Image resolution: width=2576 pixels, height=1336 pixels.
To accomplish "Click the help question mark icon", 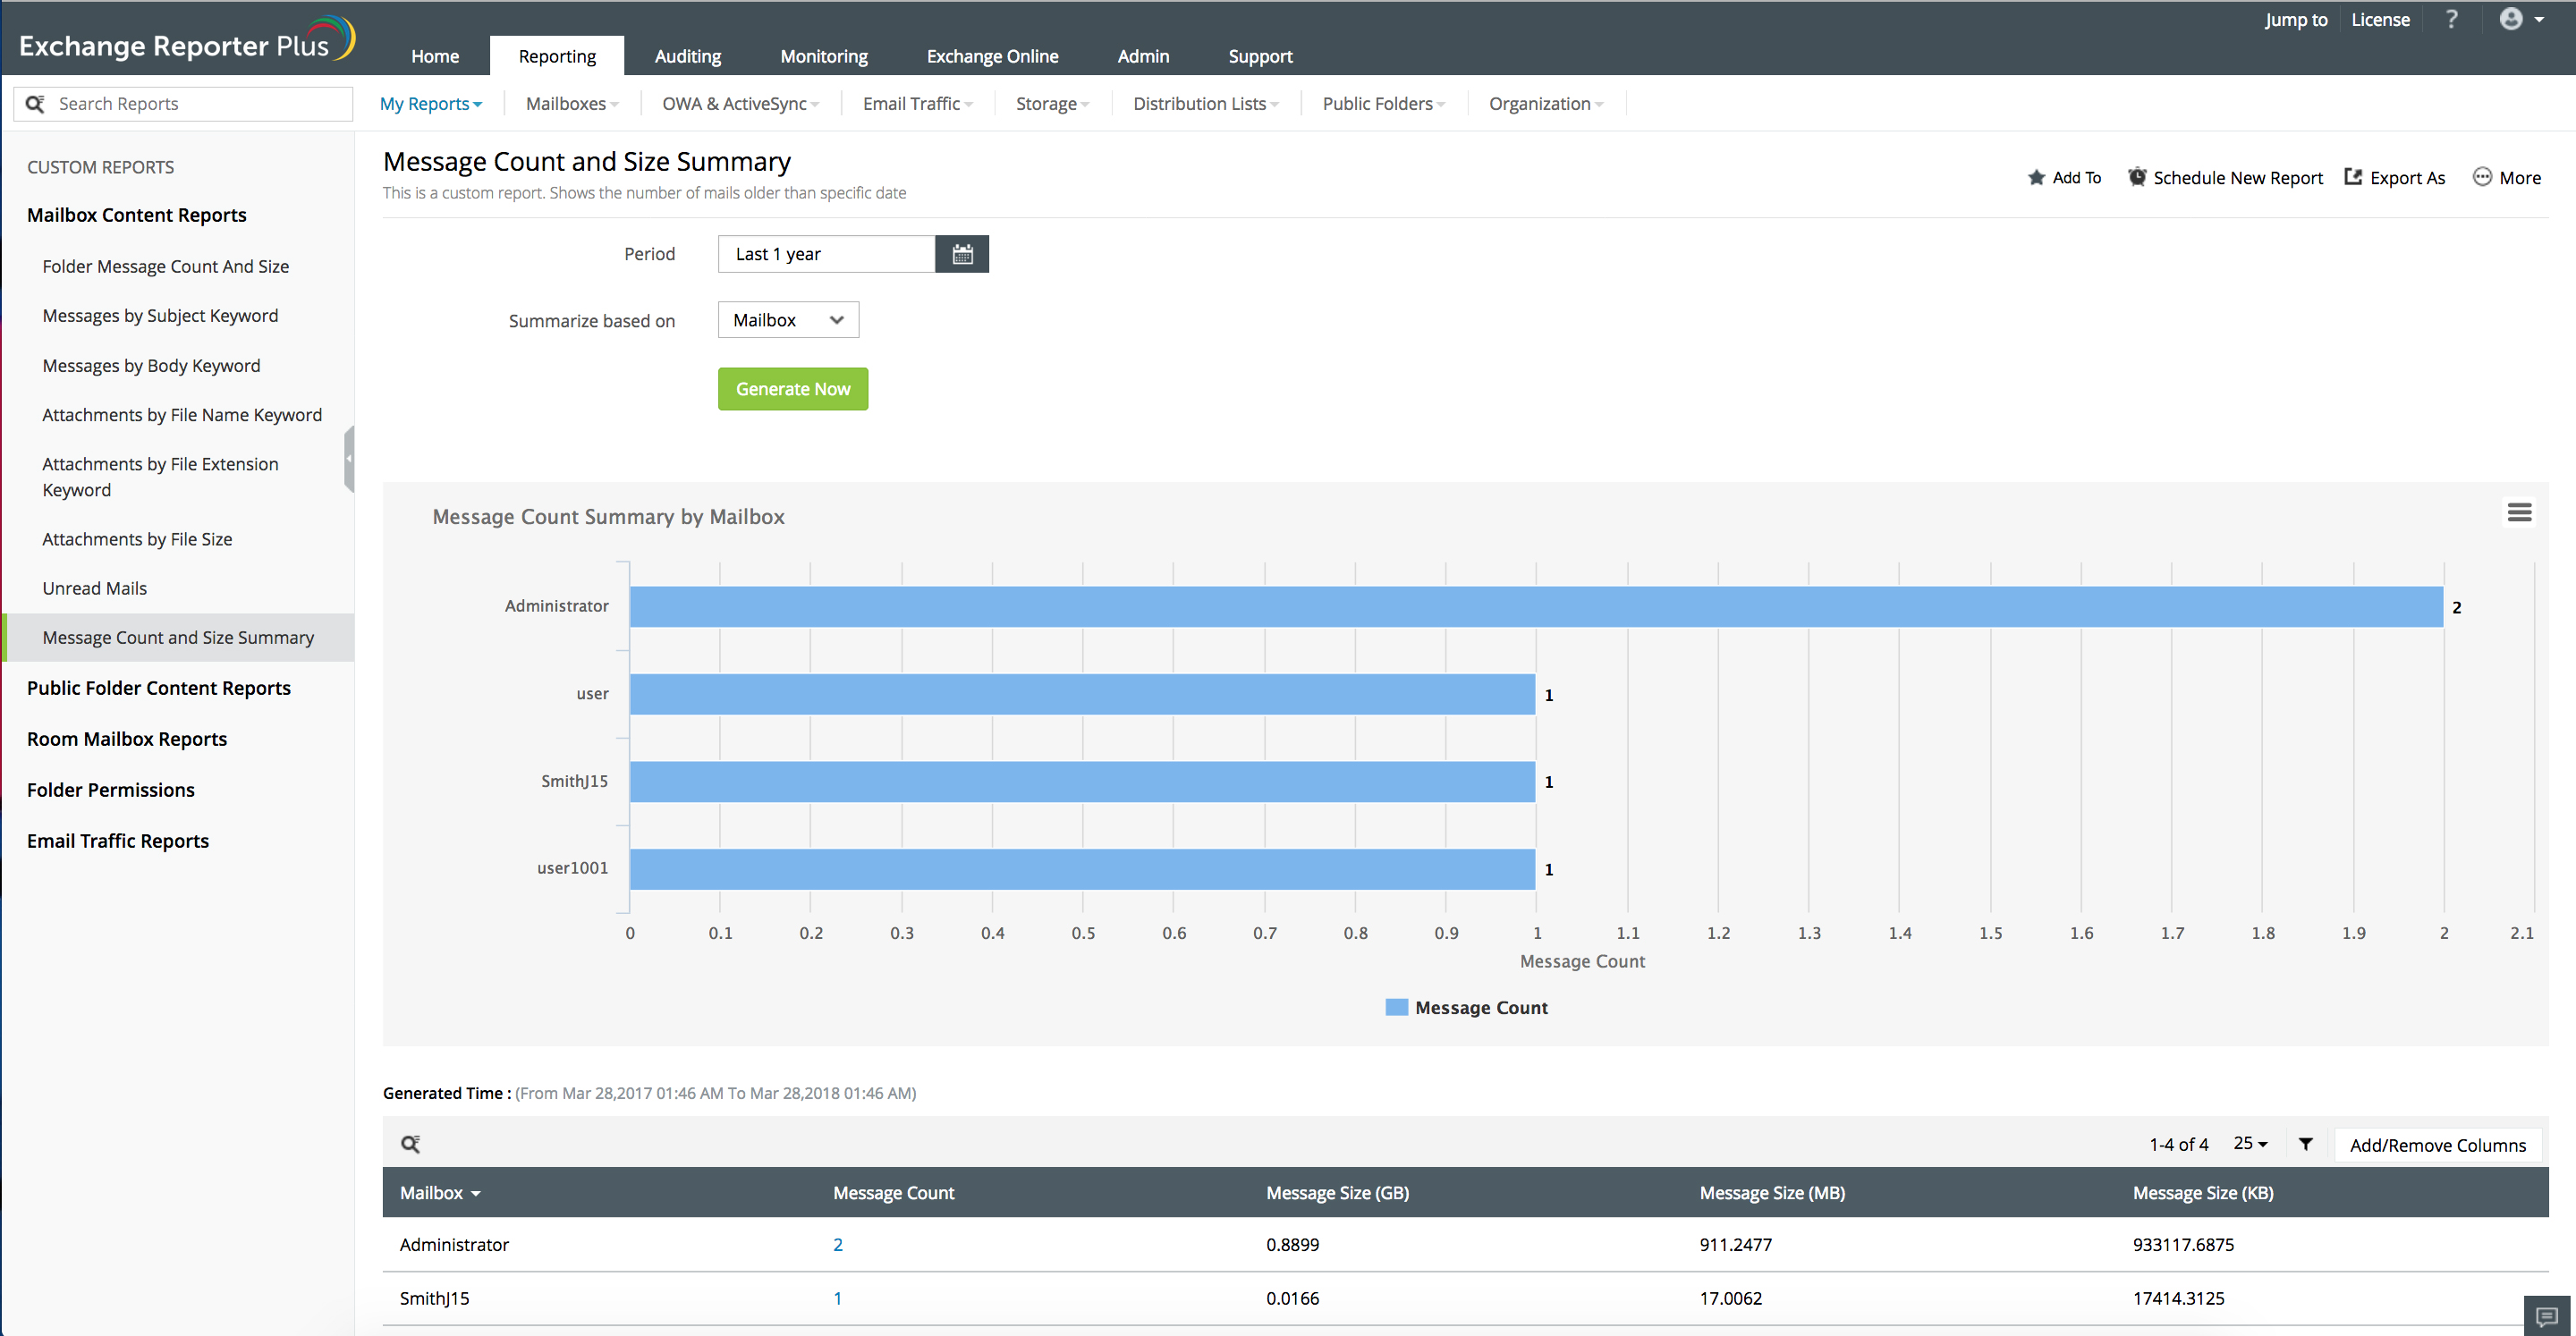I will coord(2451,19).
